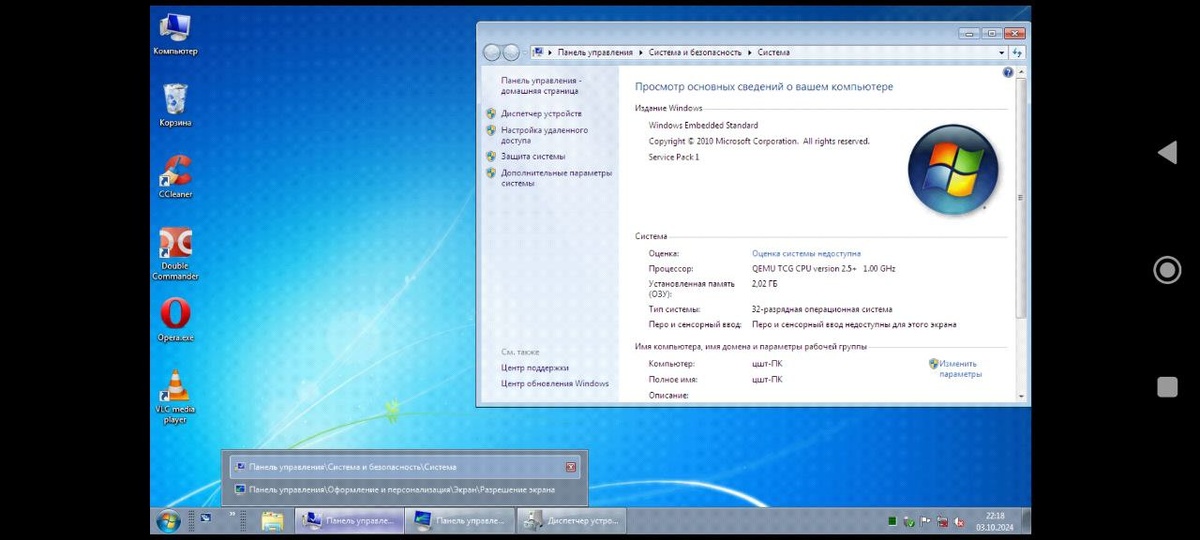Open the Компьютер desktop icon
The image size is (1200, 540).
(175, 33)
